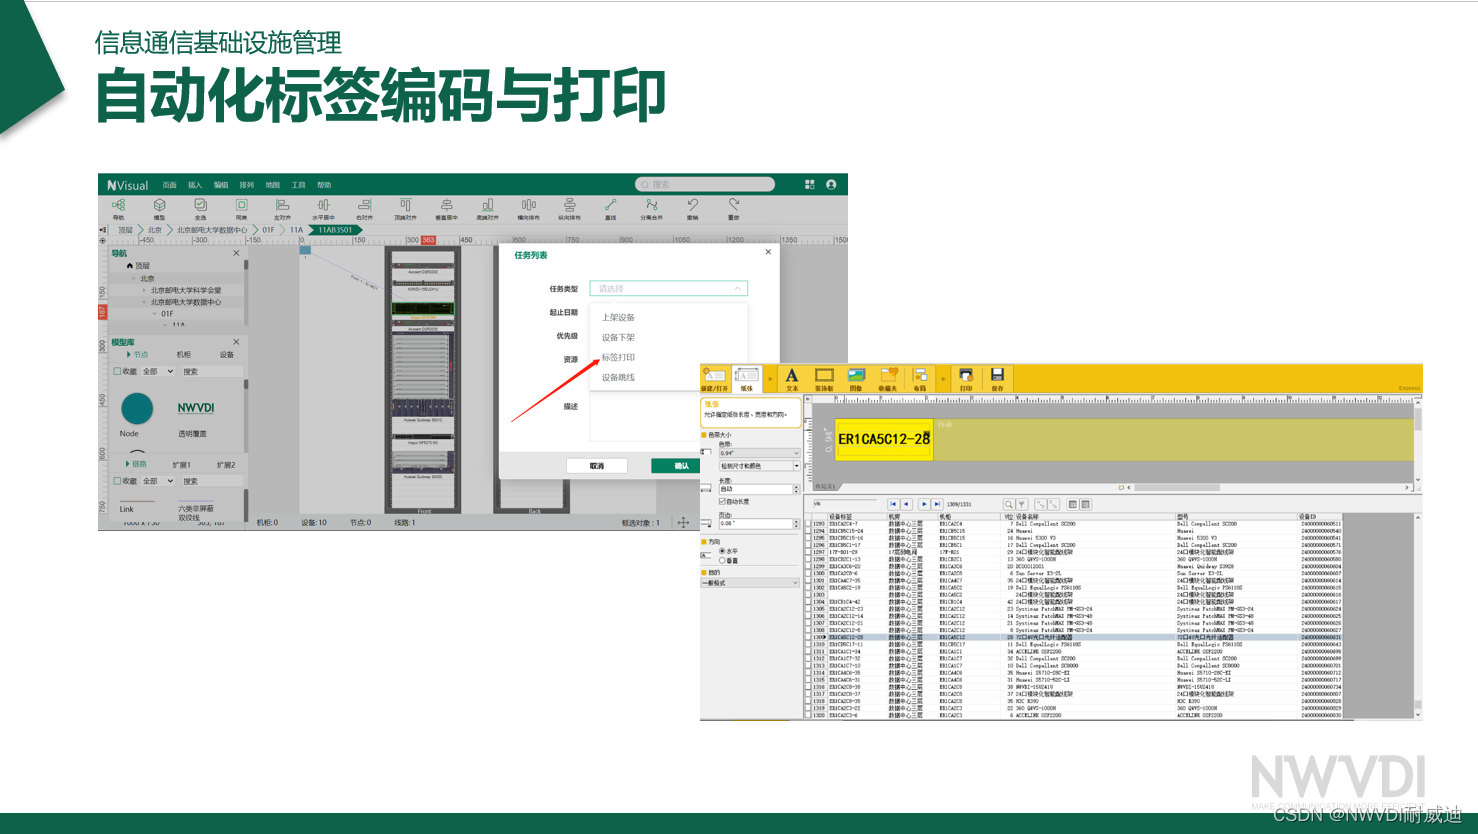The height and width of the screenshot is (834, 1478).
Task: Toggle the 自动长度 checkbox
Action: pos(722,502)
